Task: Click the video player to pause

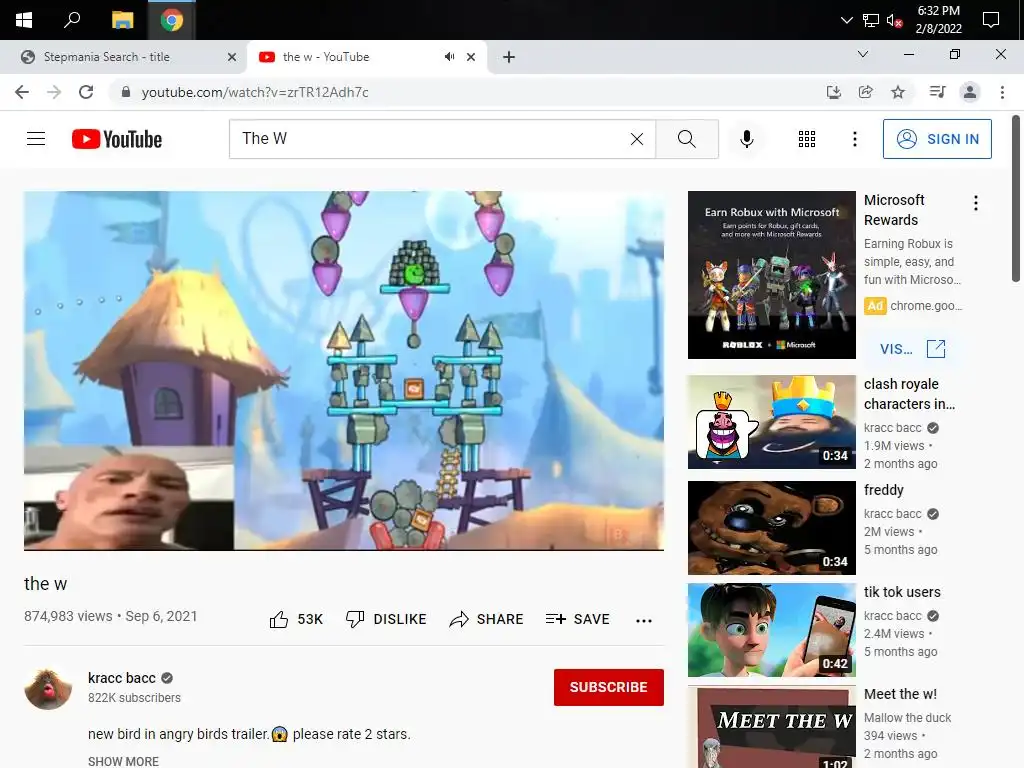Action: [344, 370]
